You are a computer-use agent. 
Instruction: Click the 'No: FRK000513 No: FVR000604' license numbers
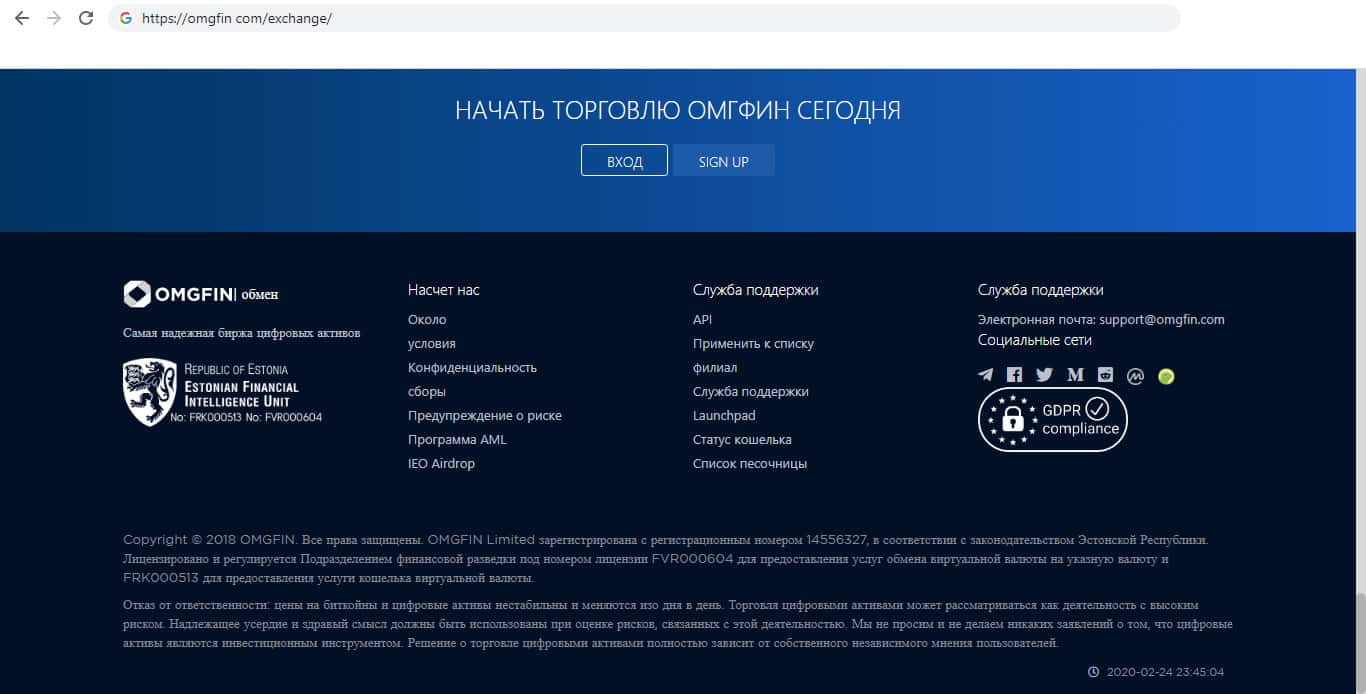pos(246,417)
